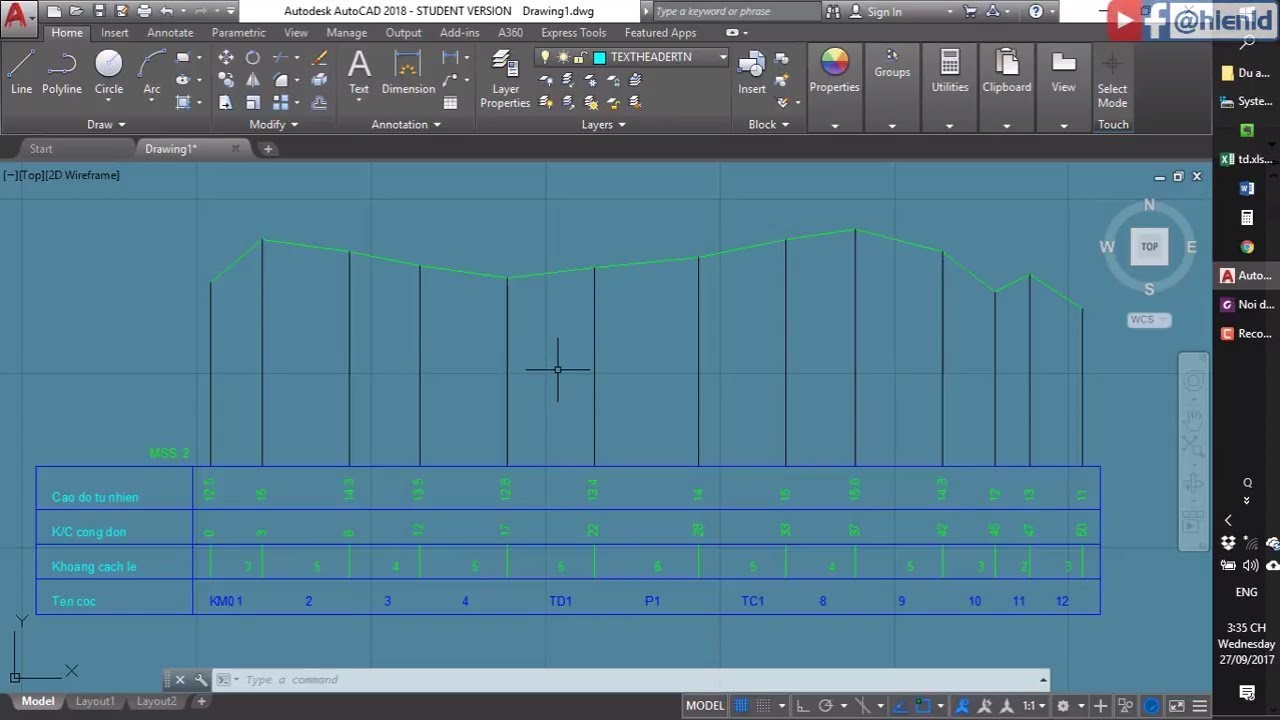Open Layer Properties manager
The image size is (1280, 720).
click(x=505, y=78)
